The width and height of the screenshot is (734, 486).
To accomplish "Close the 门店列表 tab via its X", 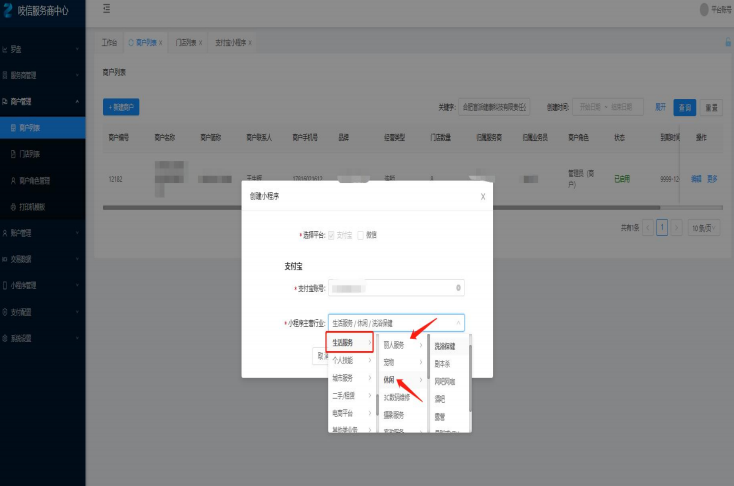I will (200, 43).
